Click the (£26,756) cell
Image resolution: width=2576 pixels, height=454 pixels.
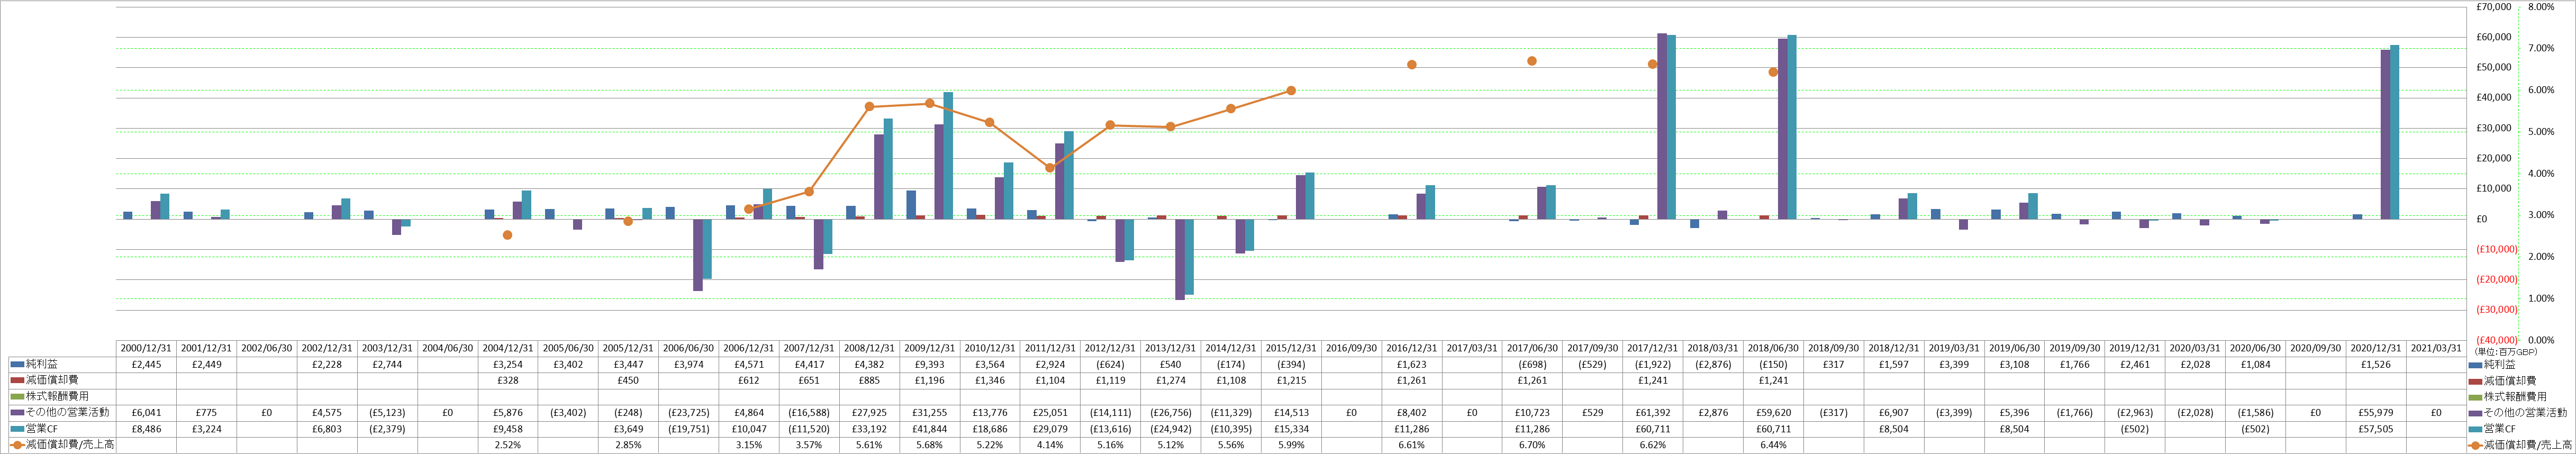point(1170,413)
